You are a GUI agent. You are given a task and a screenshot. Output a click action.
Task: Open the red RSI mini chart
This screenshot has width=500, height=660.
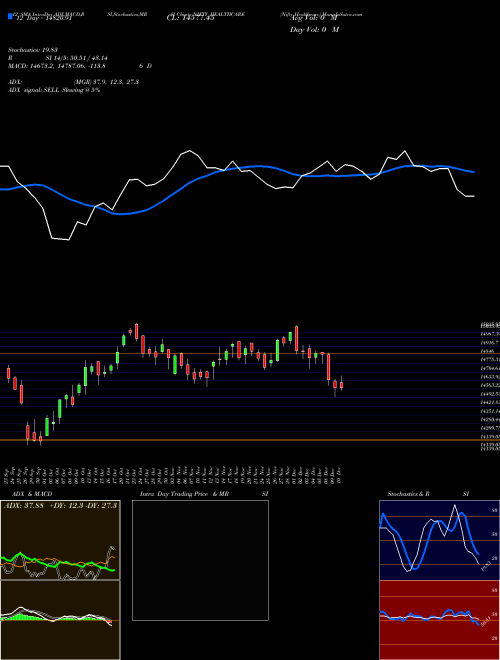click(439, 620)
